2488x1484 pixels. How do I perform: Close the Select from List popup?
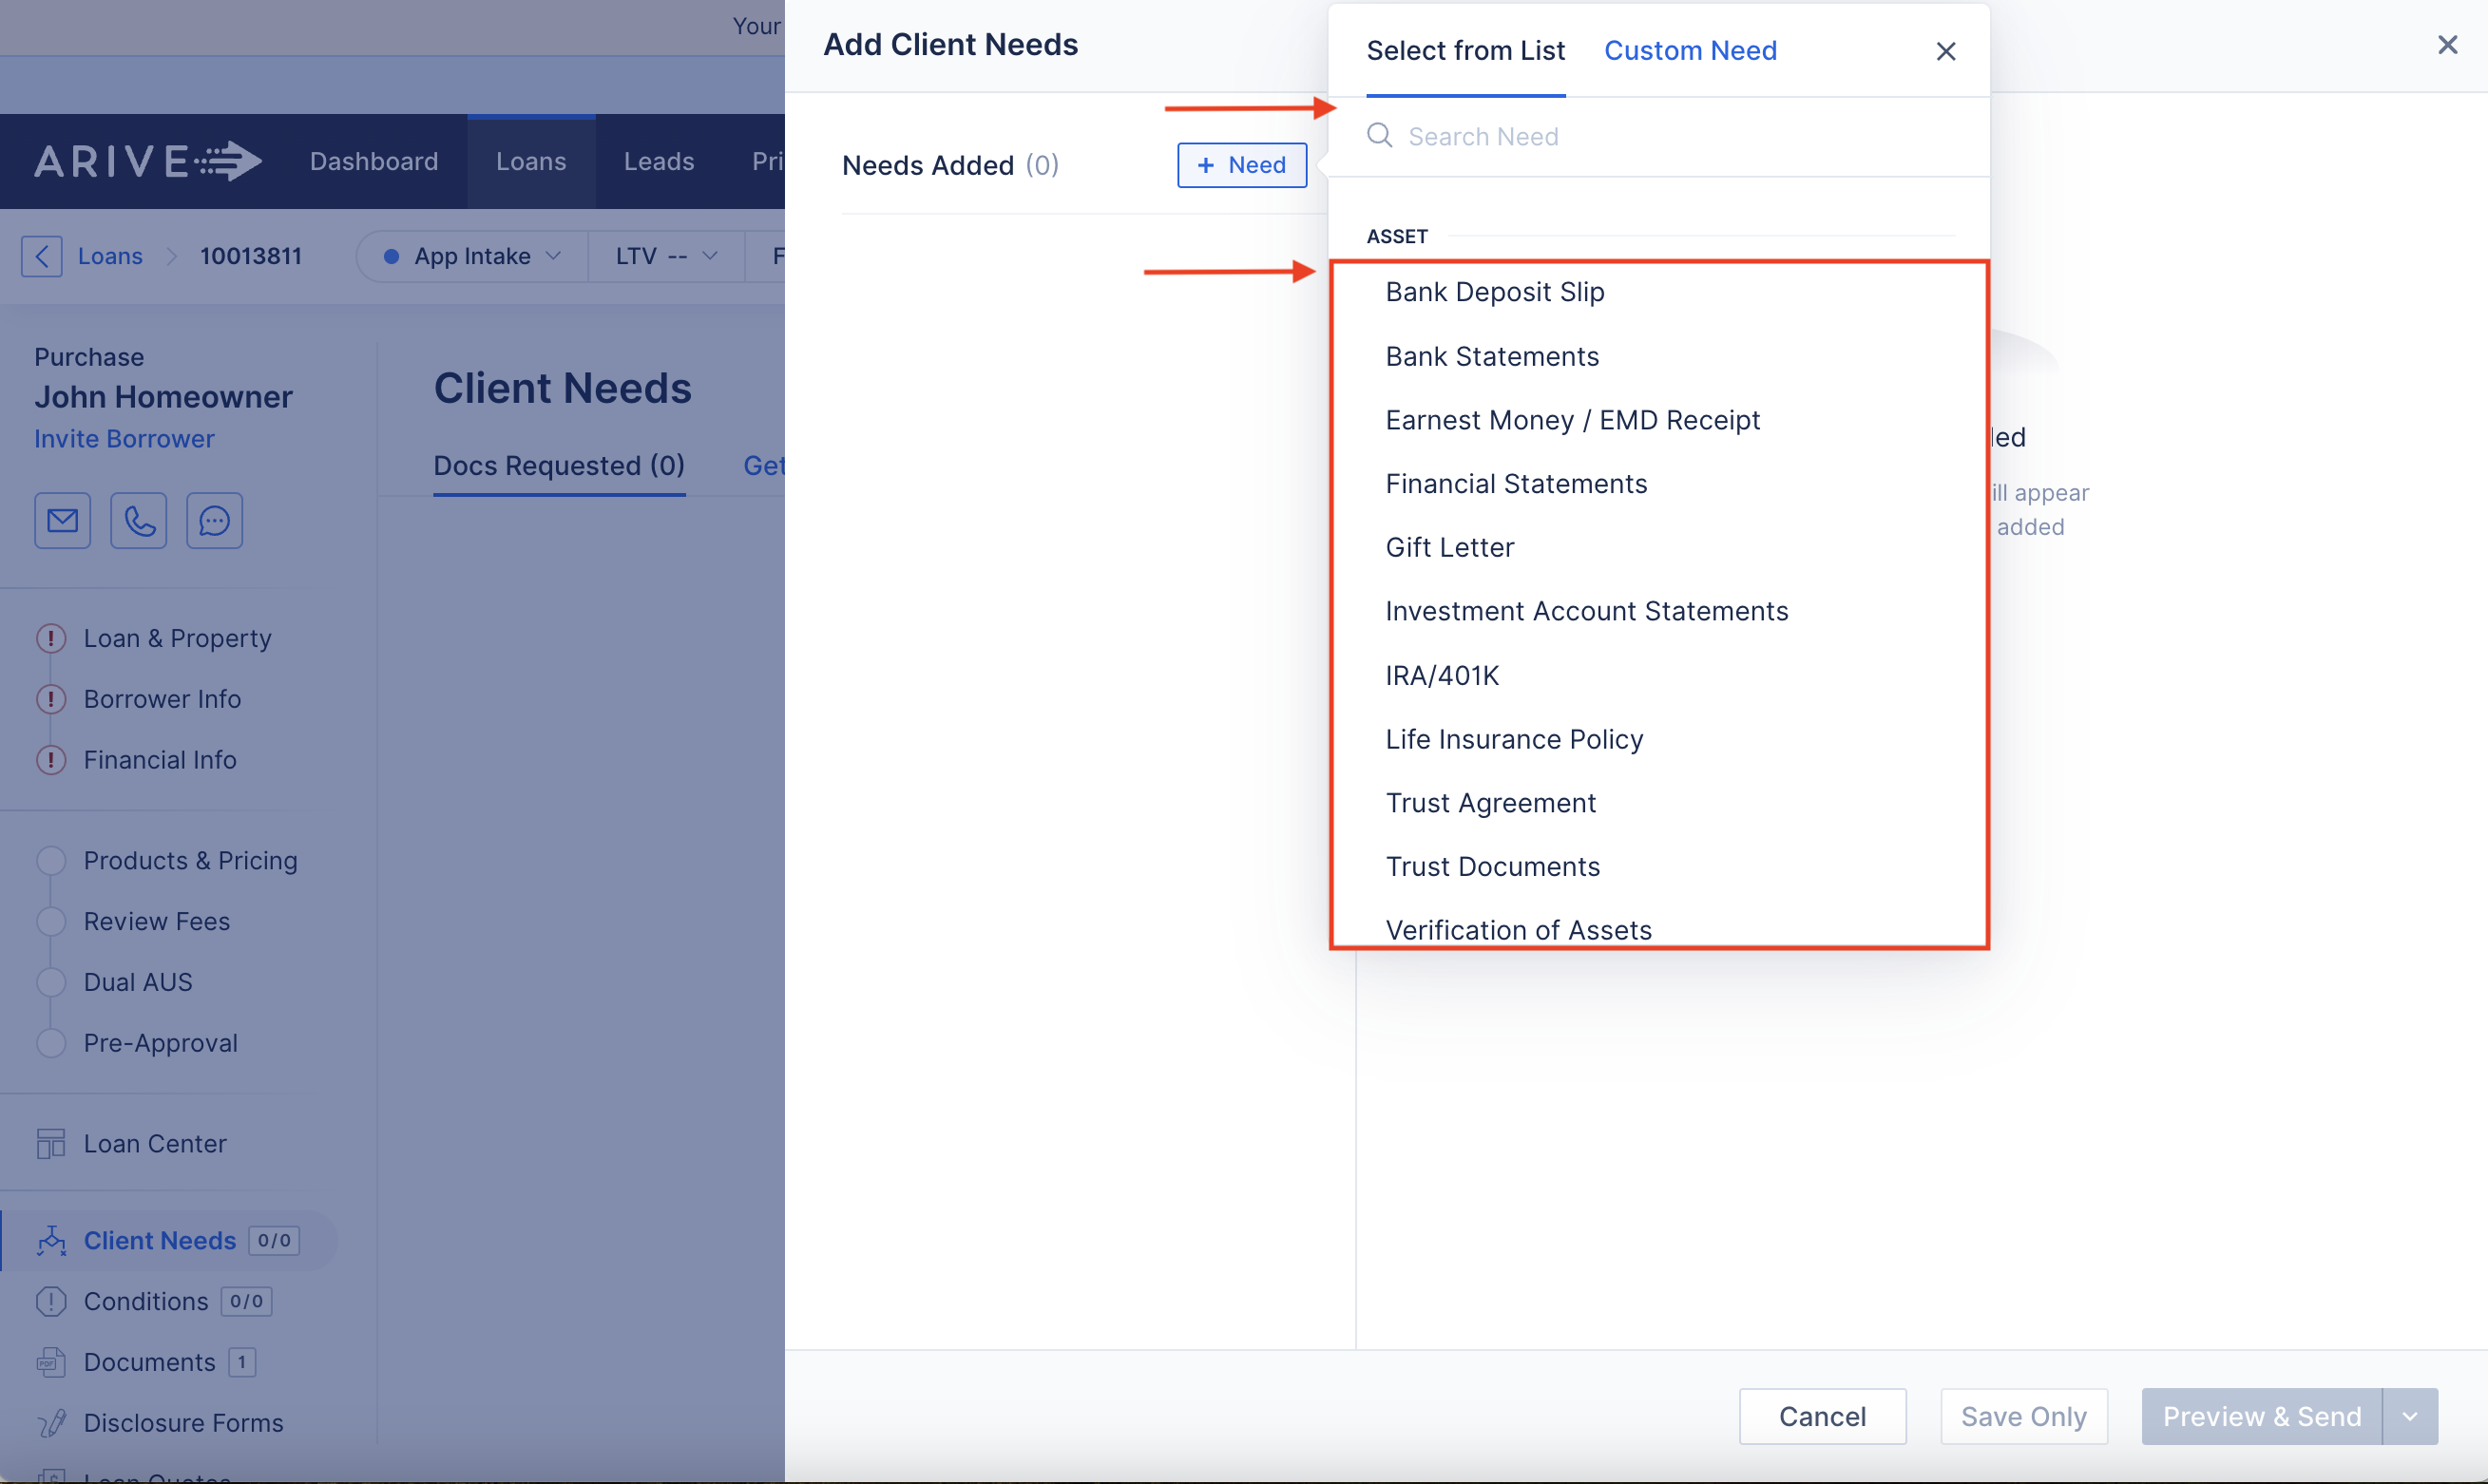[1945, 51]
